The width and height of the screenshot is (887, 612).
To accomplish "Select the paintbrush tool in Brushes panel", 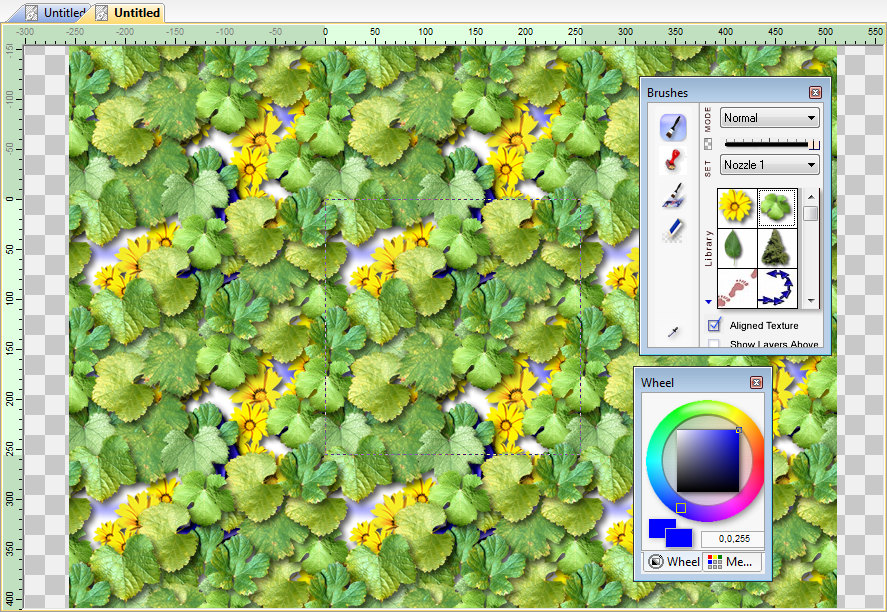I will coord(673,127).
